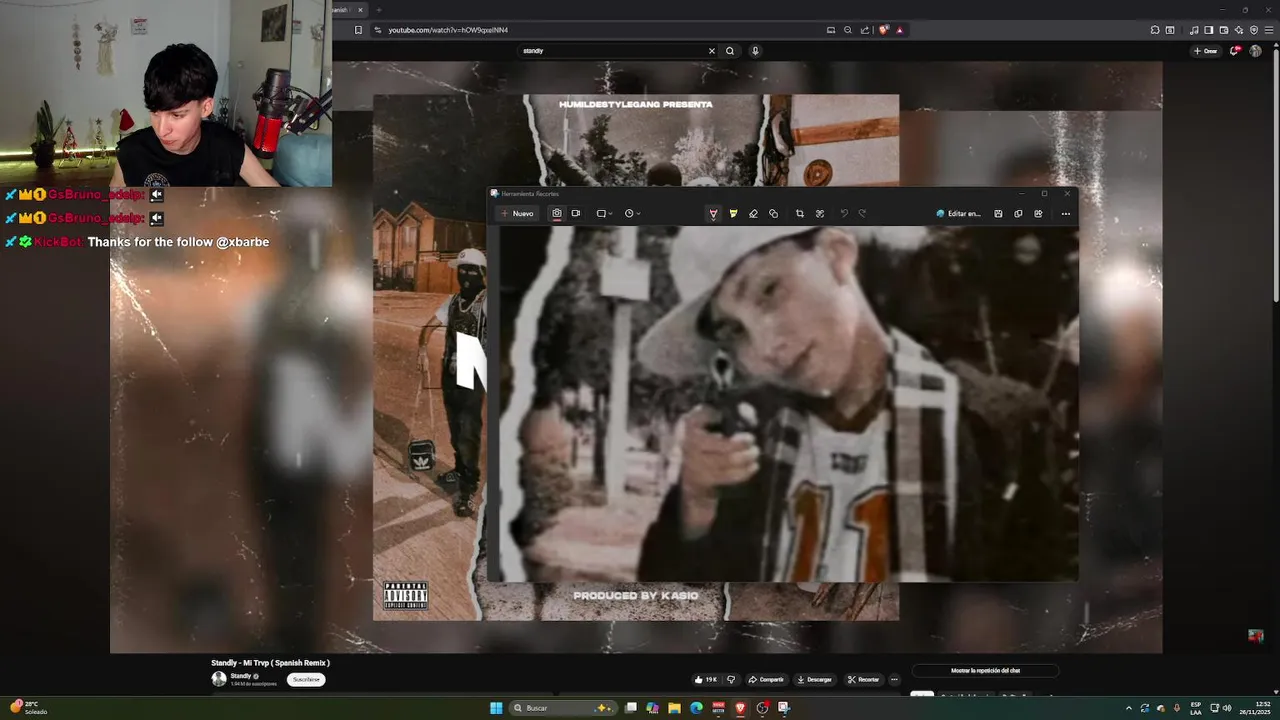Screen dimensions: 1280x720
Task: Open the Windows Start menu
Action: click(496, 708)
